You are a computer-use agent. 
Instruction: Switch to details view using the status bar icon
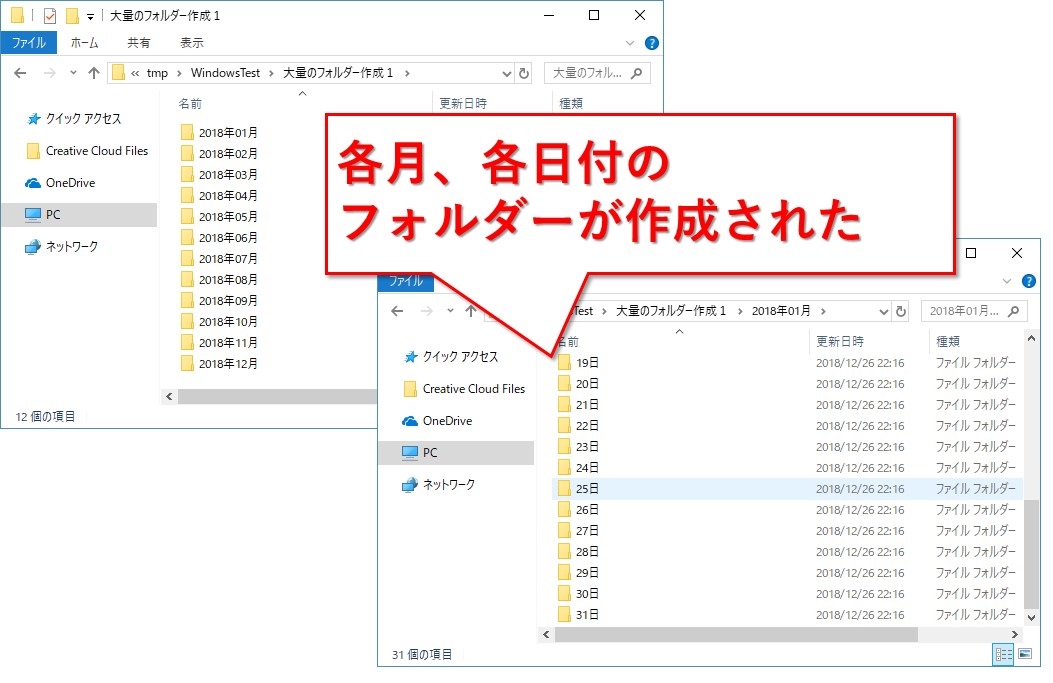(1003, 654)
